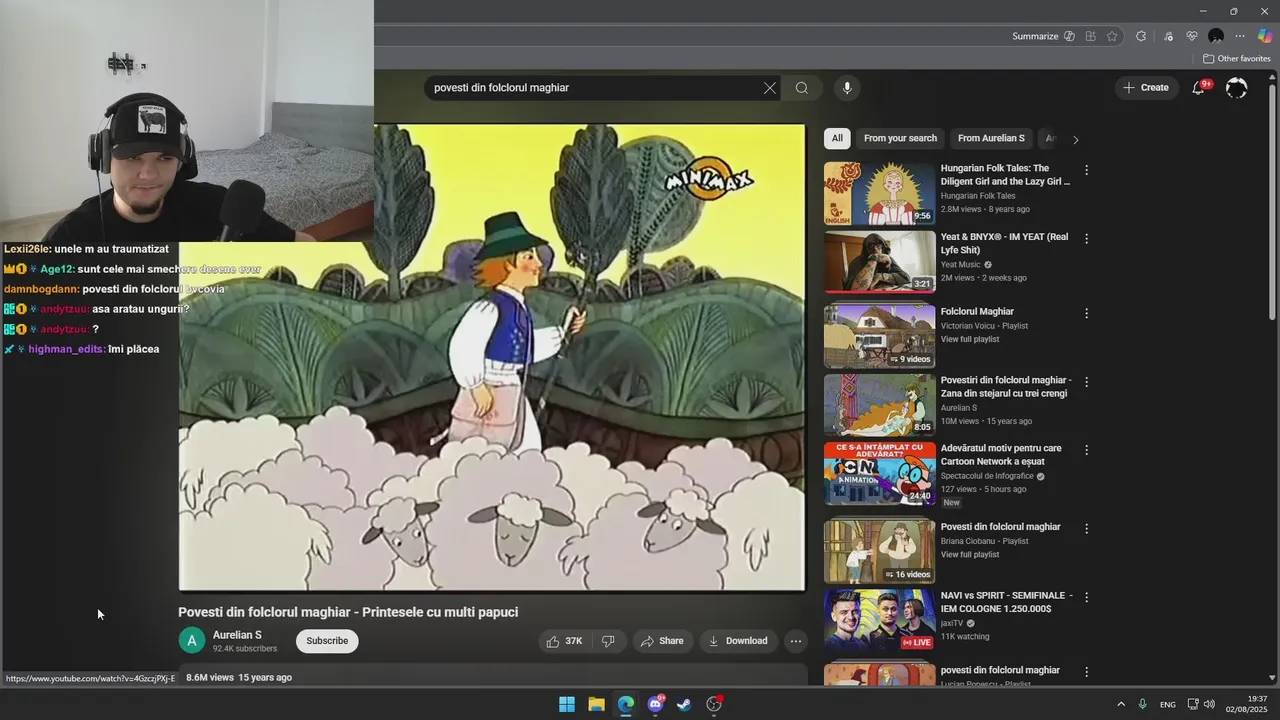
Task: Open options for Cartoon Network video
Action: coord(1086,450)
